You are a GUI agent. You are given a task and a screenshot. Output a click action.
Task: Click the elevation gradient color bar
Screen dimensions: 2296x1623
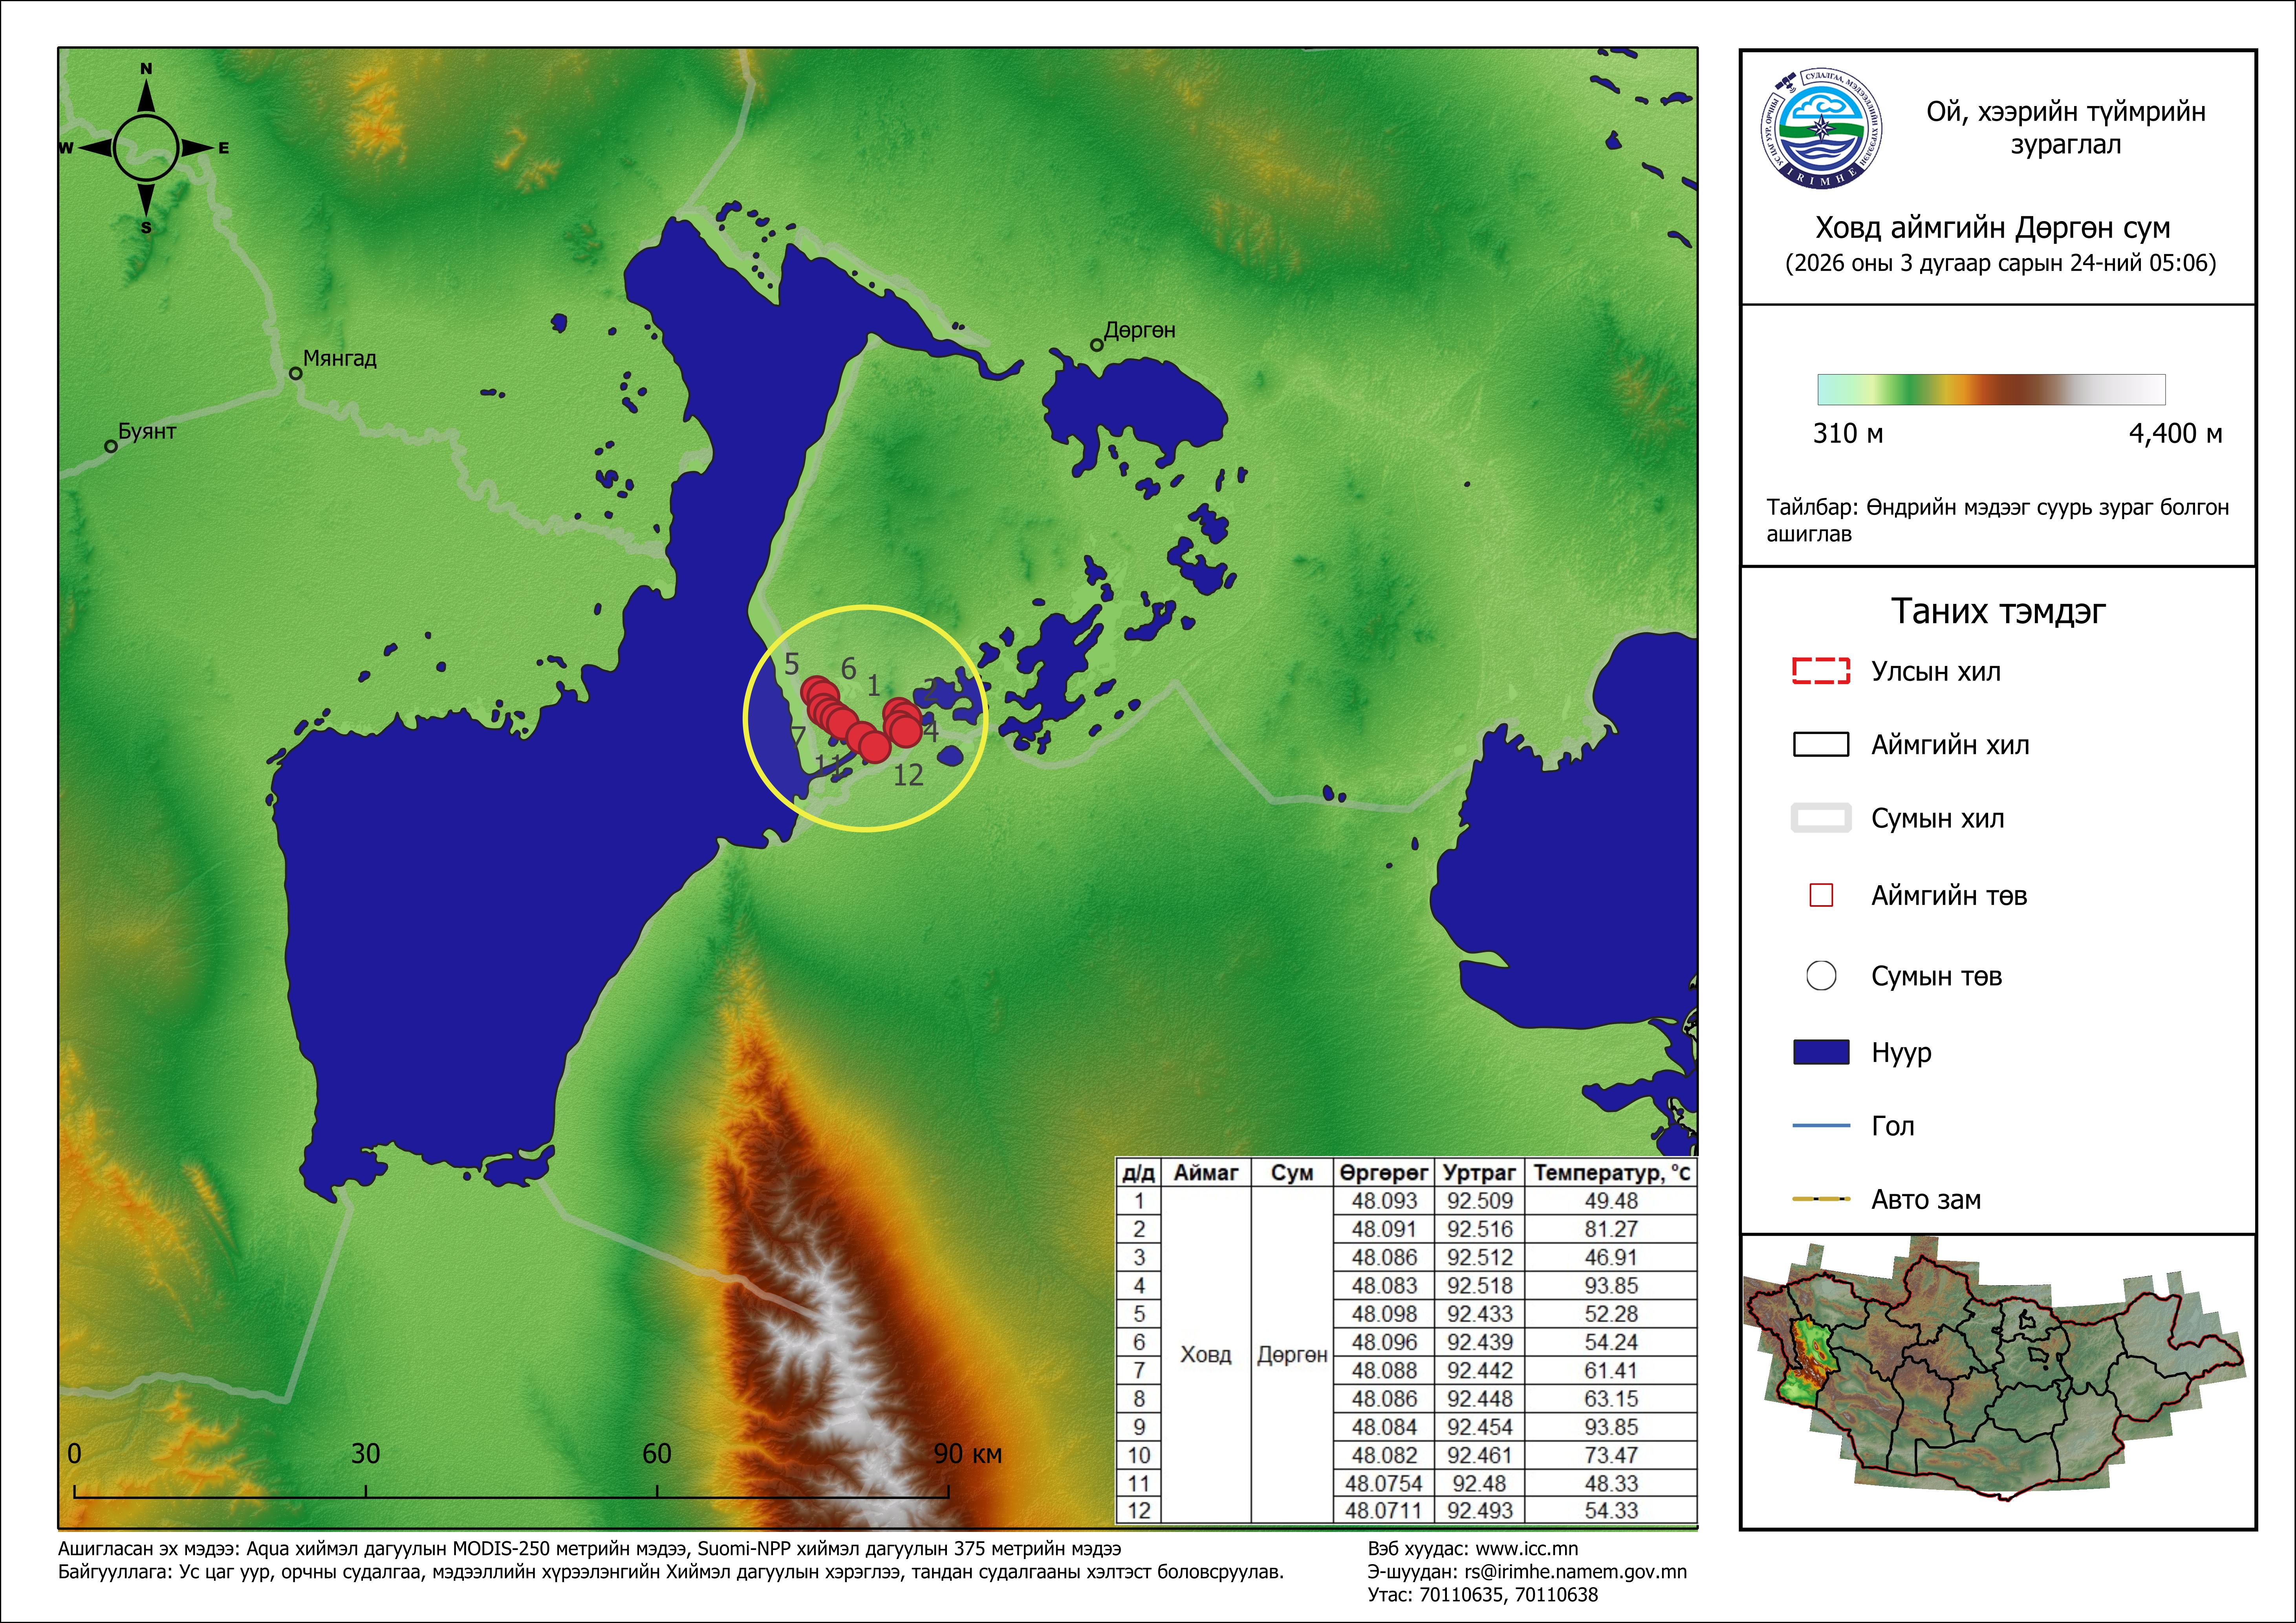[1990, 389]
